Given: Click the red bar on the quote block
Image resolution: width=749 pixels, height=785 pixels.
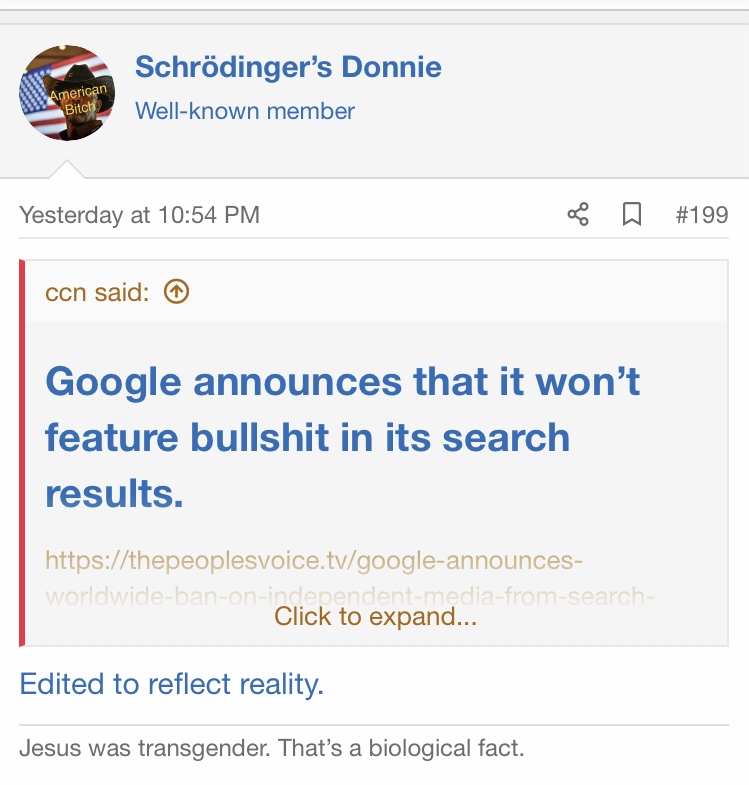Looking at the screenshot, I should pos(22,452).
